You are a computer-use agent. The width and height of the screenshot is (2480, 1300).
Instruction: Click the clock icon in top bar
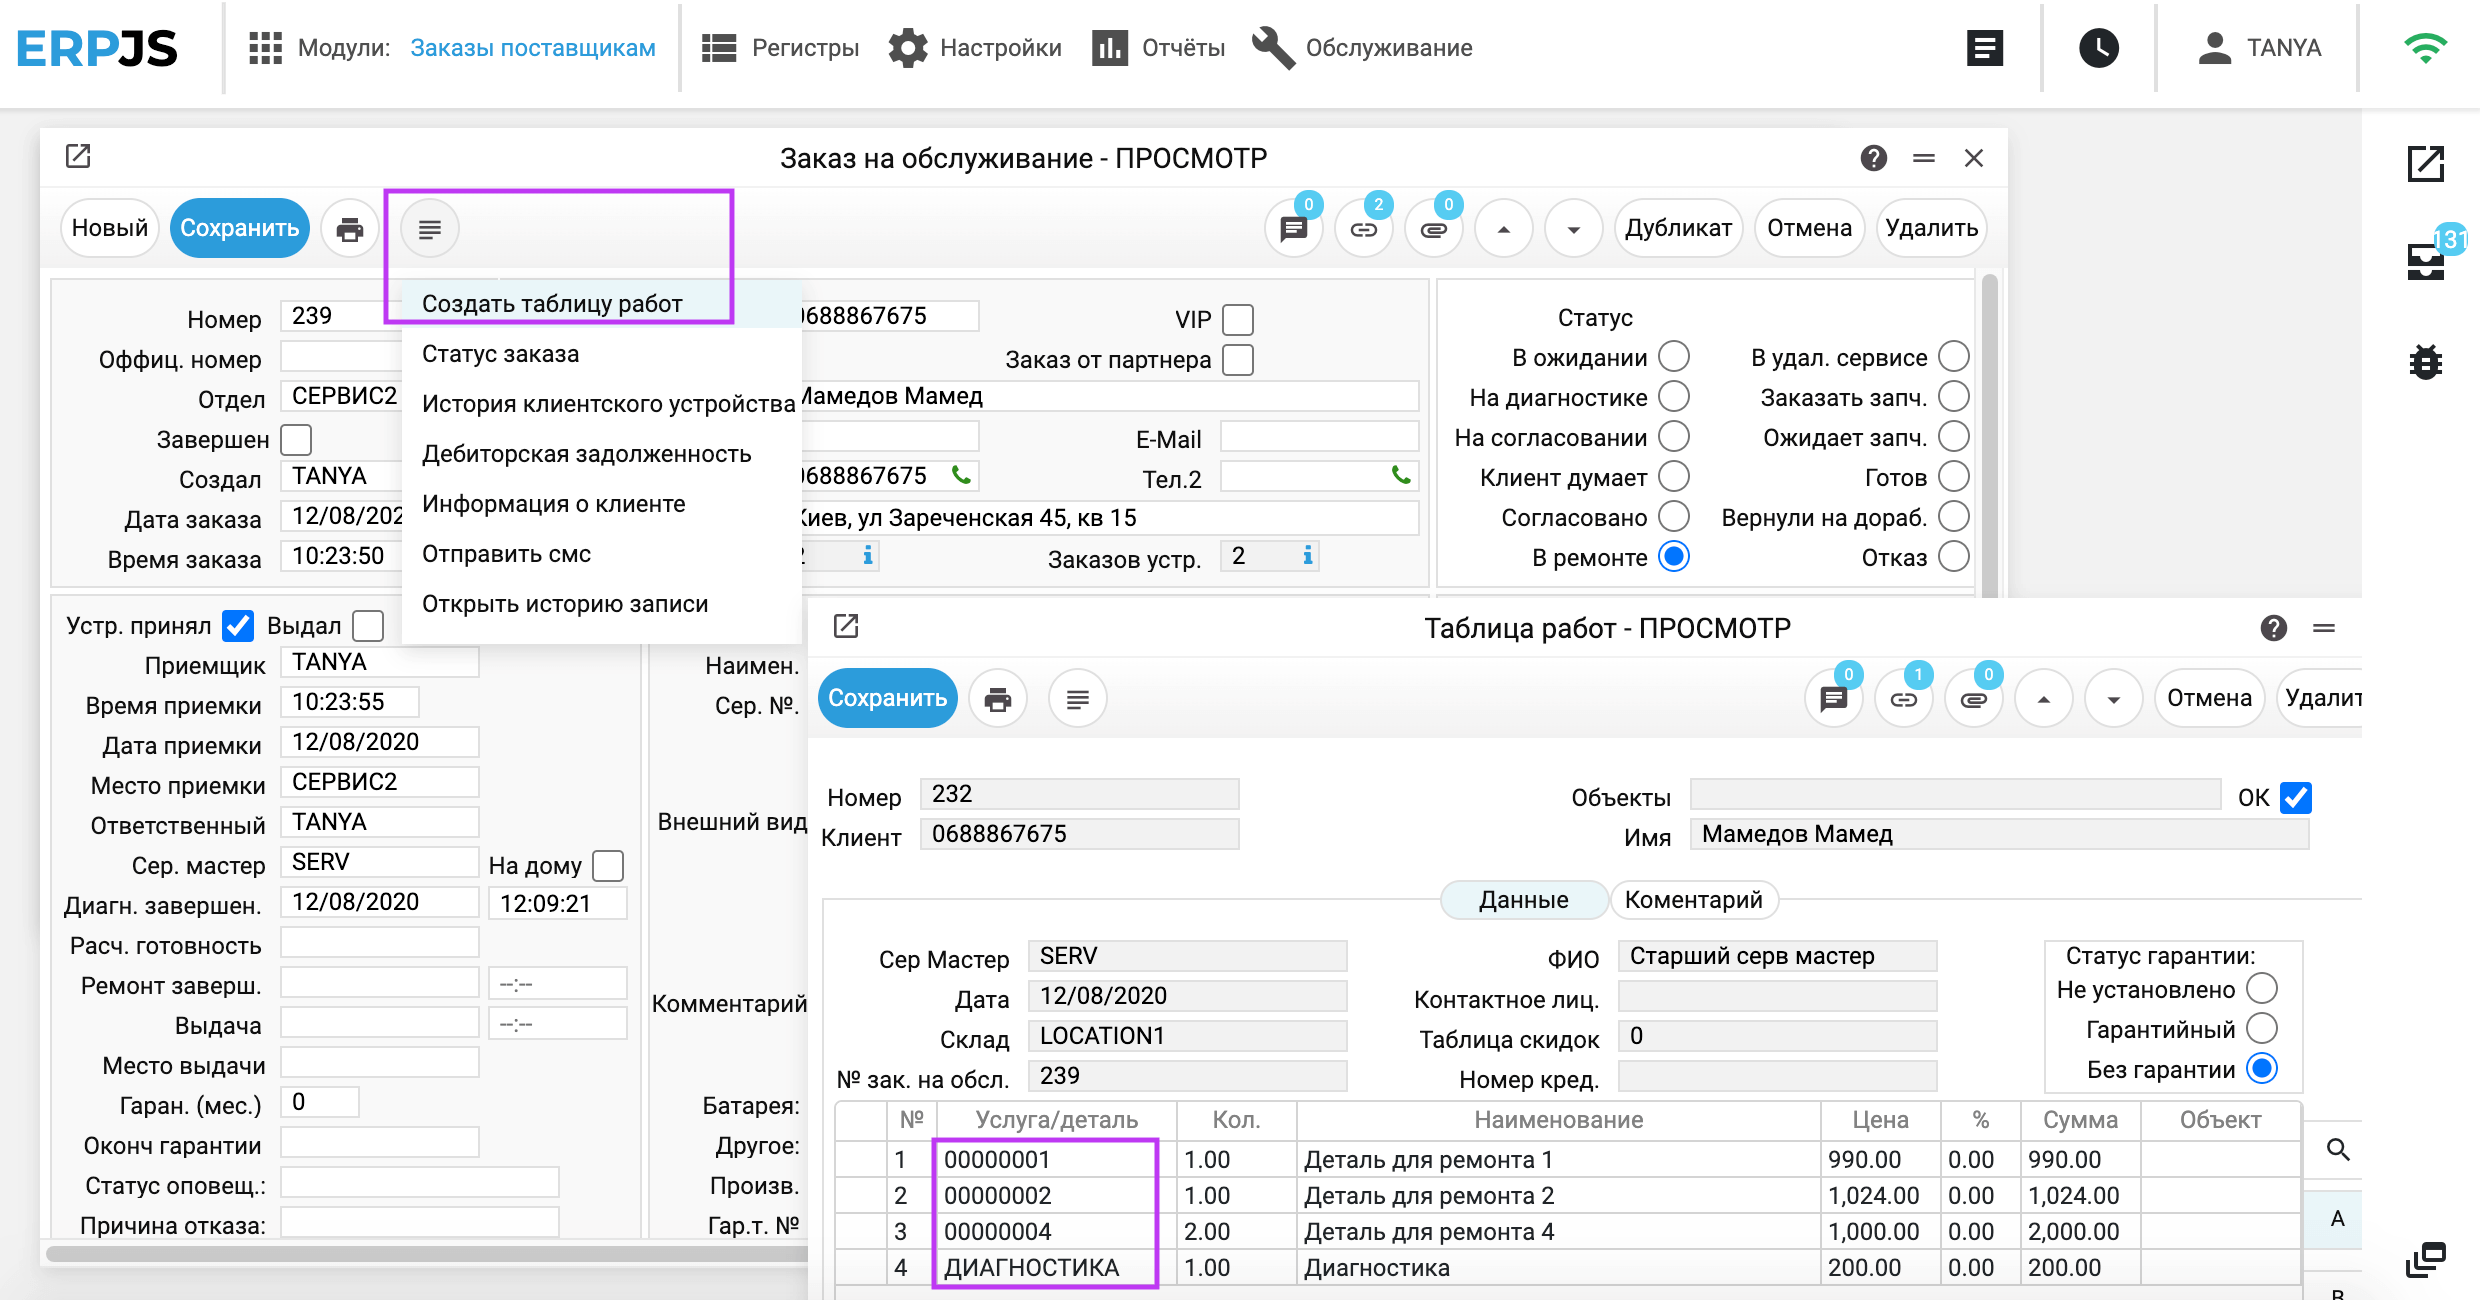(x=2098, y=48)
